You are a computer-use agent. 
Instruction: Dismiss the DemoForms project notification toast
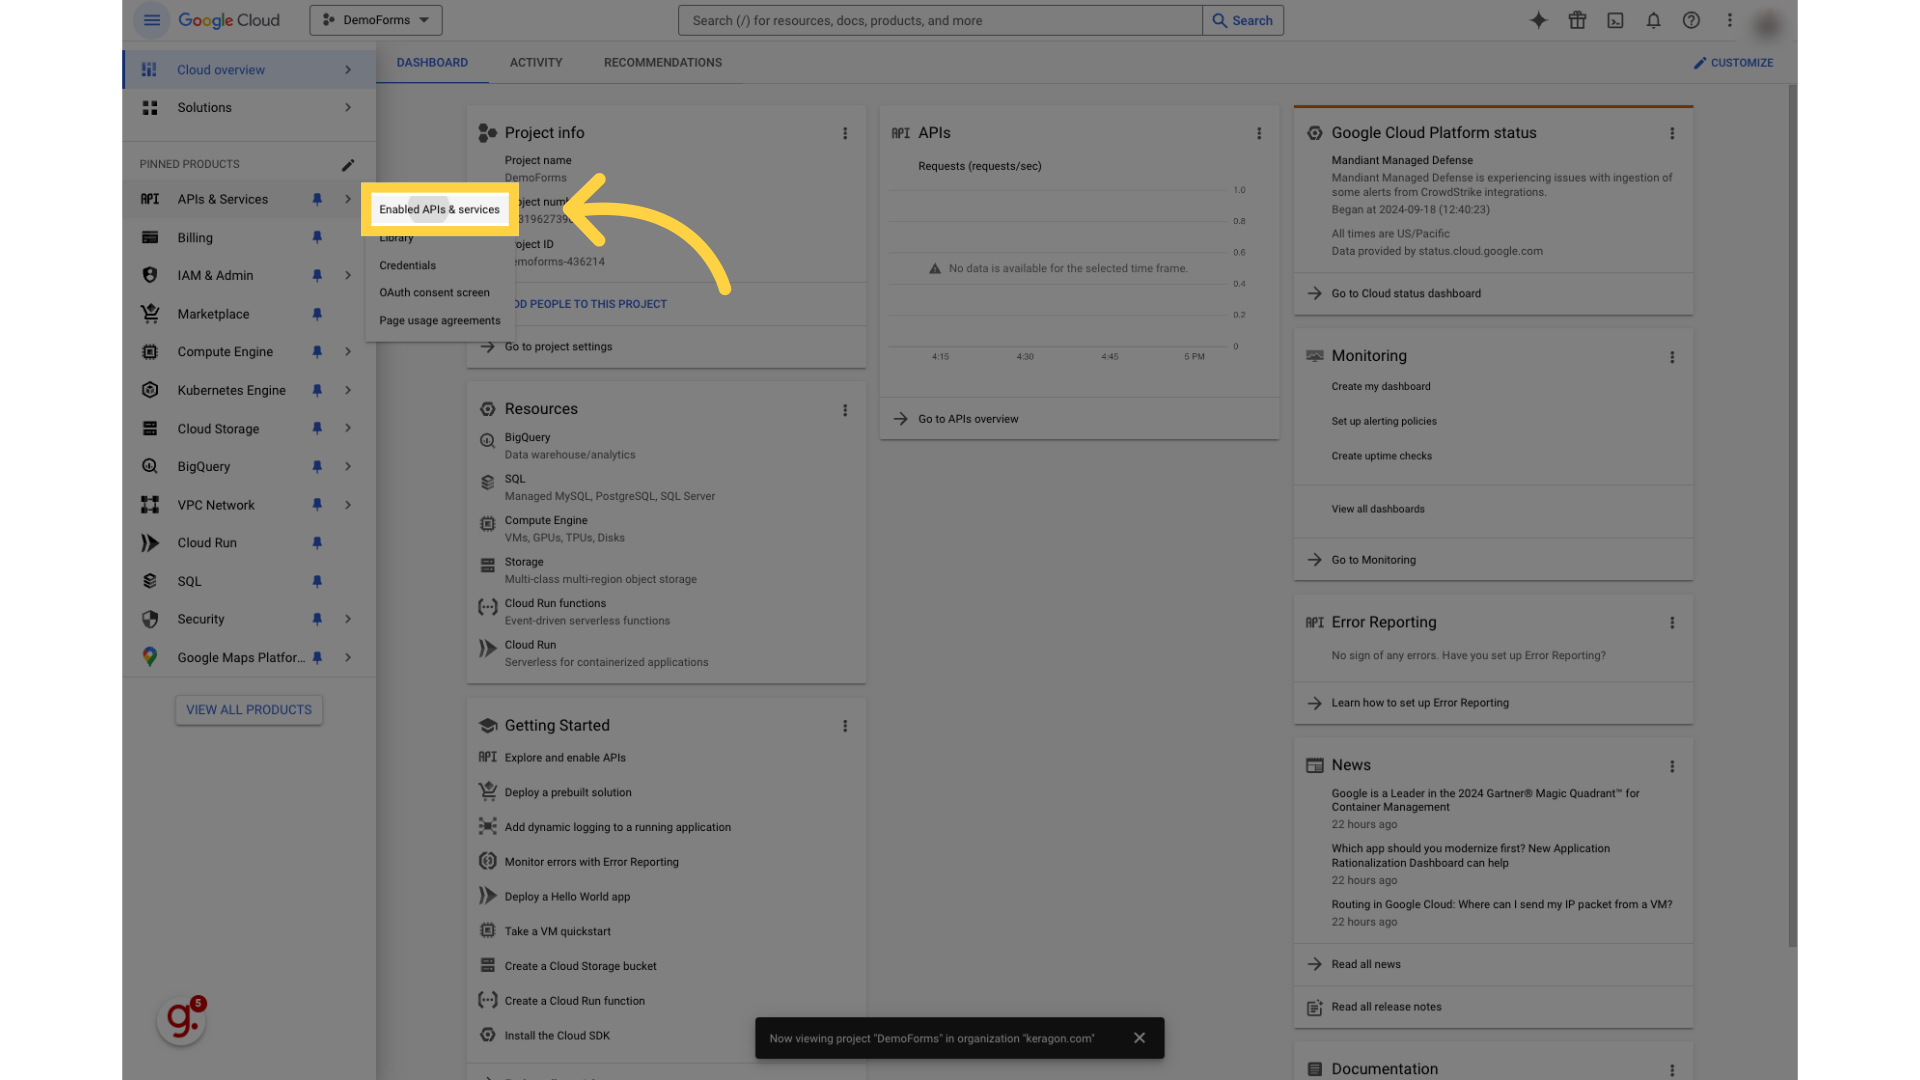pyautogui.click(x=1139, y=1038)
